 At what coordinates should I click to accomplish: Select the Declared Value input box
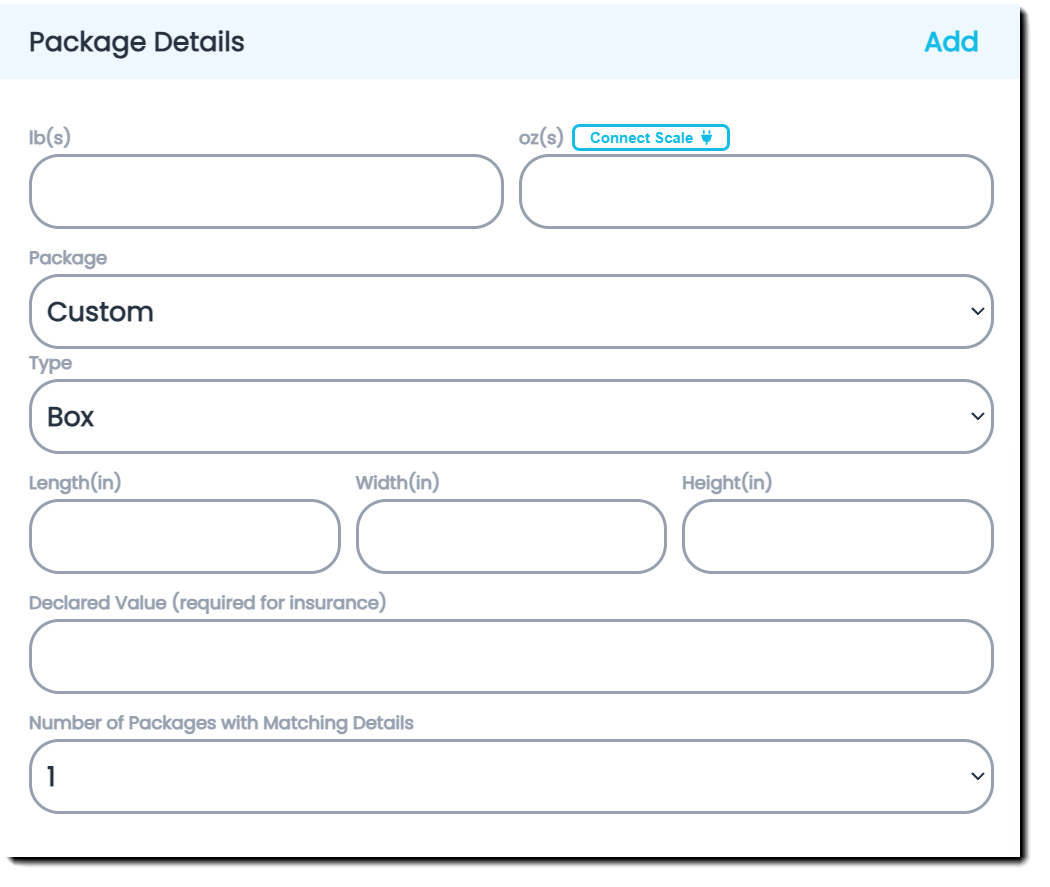(511, 657)
